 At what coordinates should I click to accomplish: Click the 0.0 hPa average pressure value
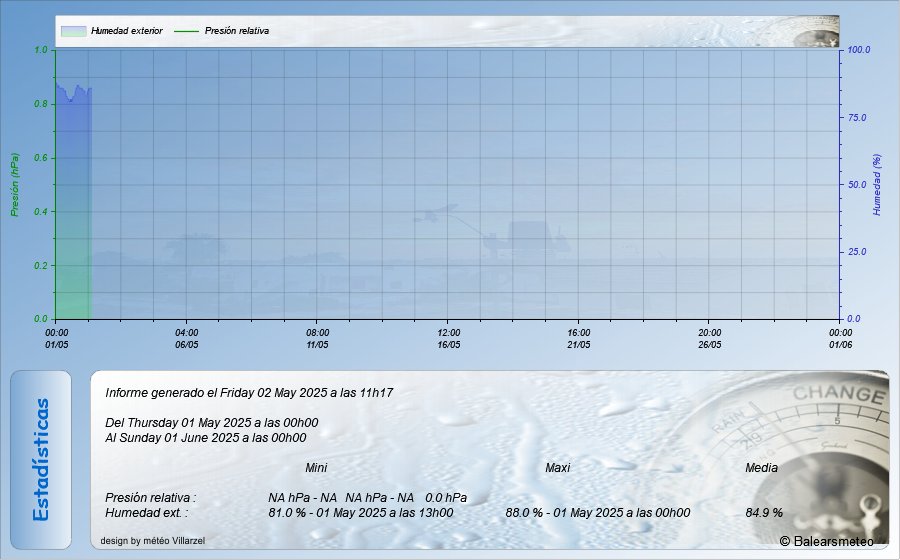(446, 497)
